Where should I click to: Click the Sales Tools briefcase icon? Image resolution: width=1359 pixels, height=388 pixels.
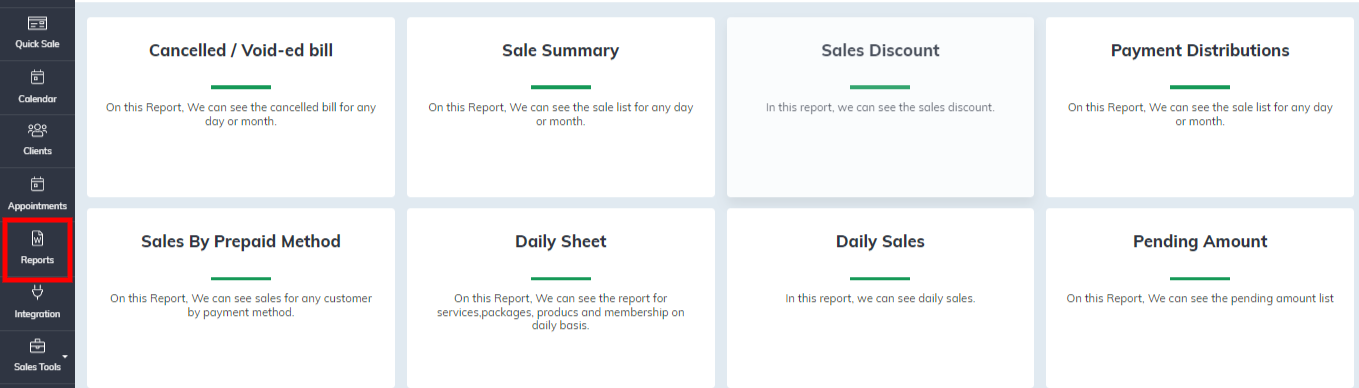click(37, 346)
